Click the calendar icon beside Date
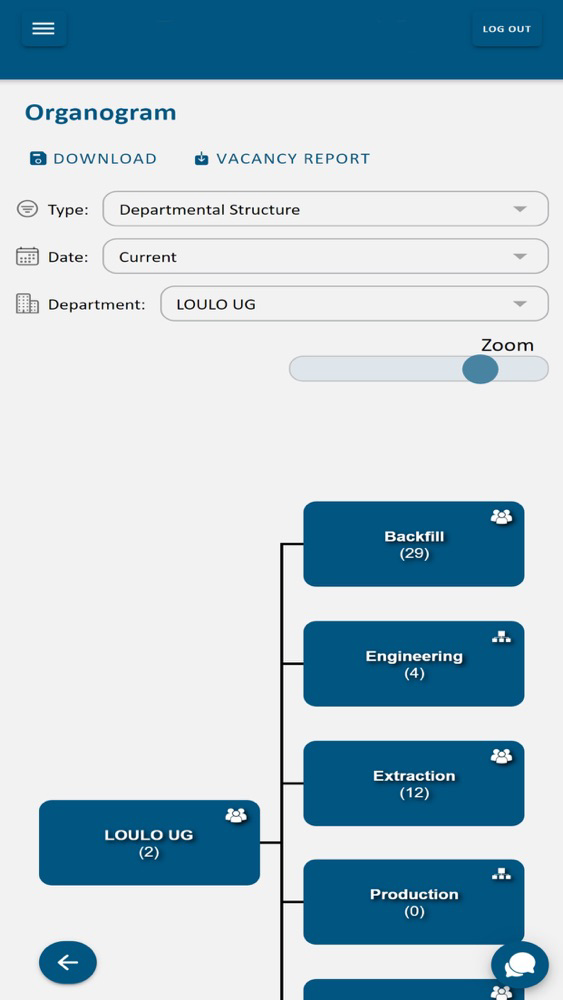 [x=27, y=256]
